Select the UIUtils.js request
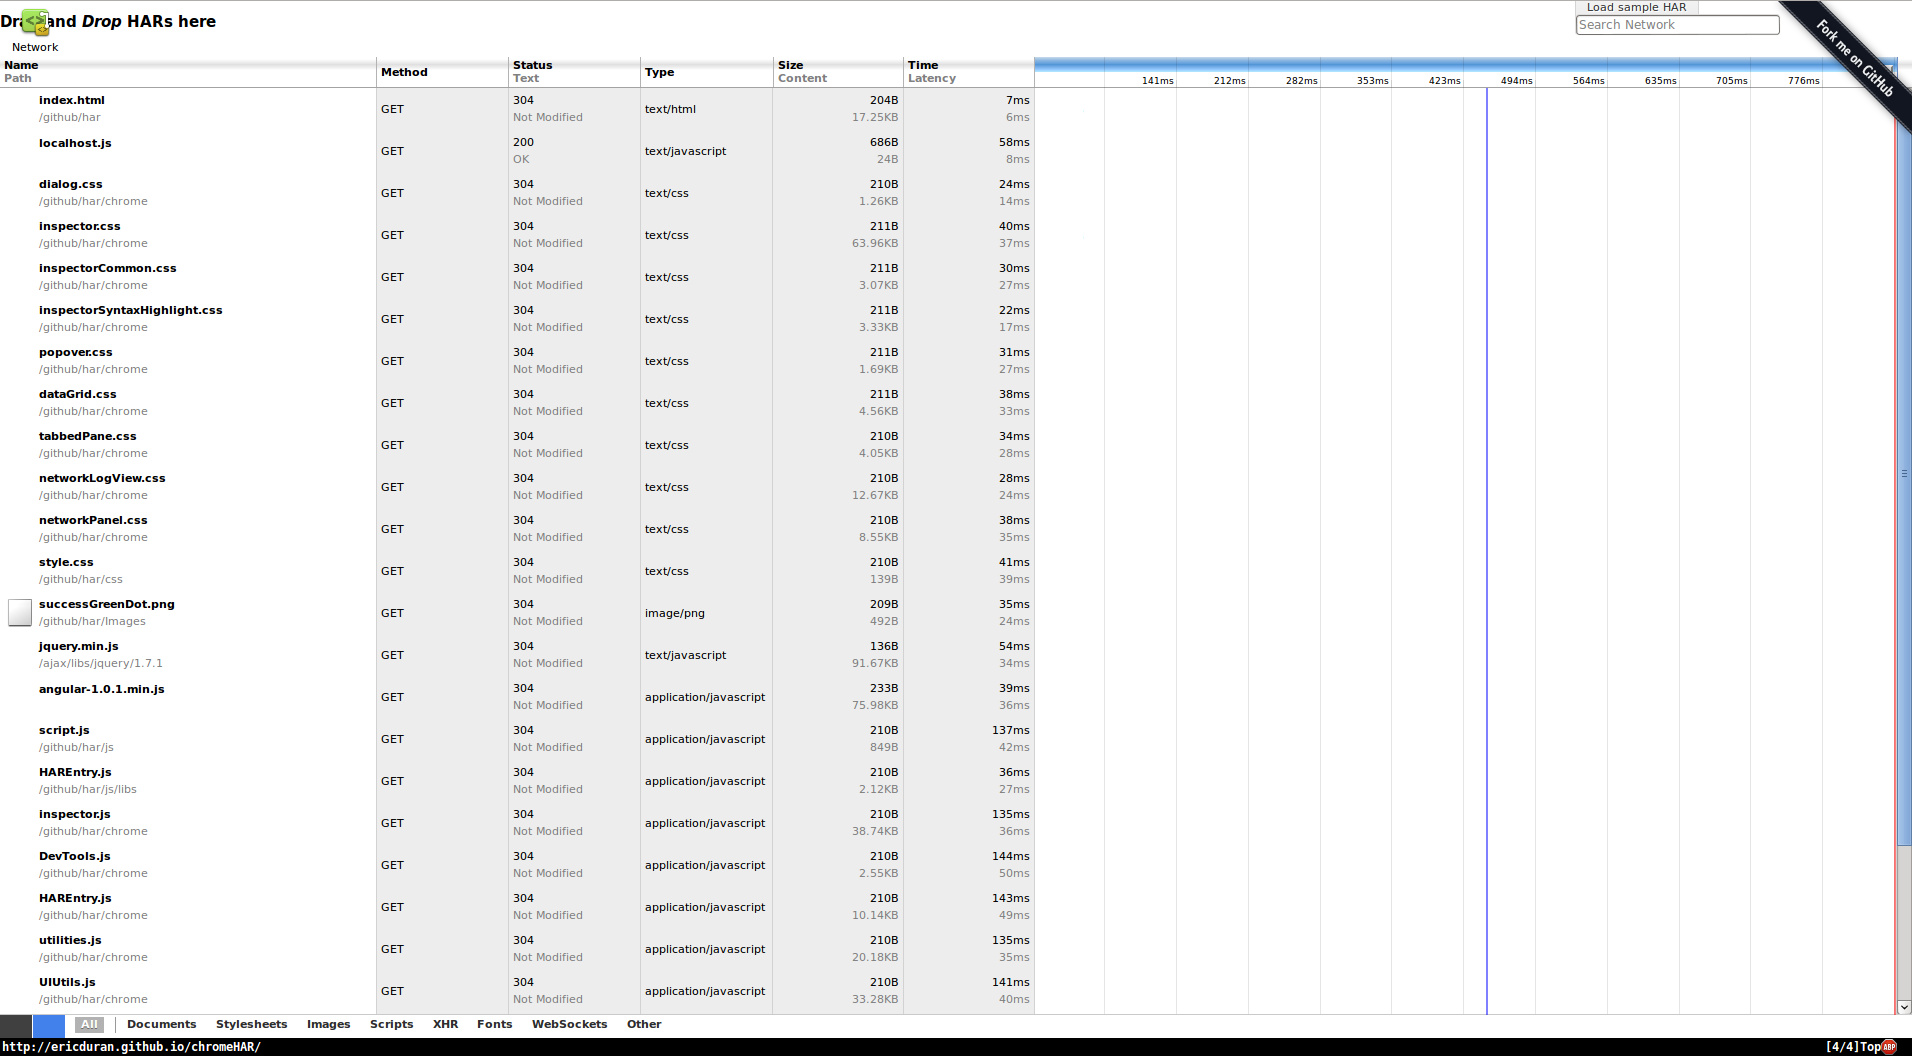The width and height of the screenshot is (1912, 1056). pos(67,982)
